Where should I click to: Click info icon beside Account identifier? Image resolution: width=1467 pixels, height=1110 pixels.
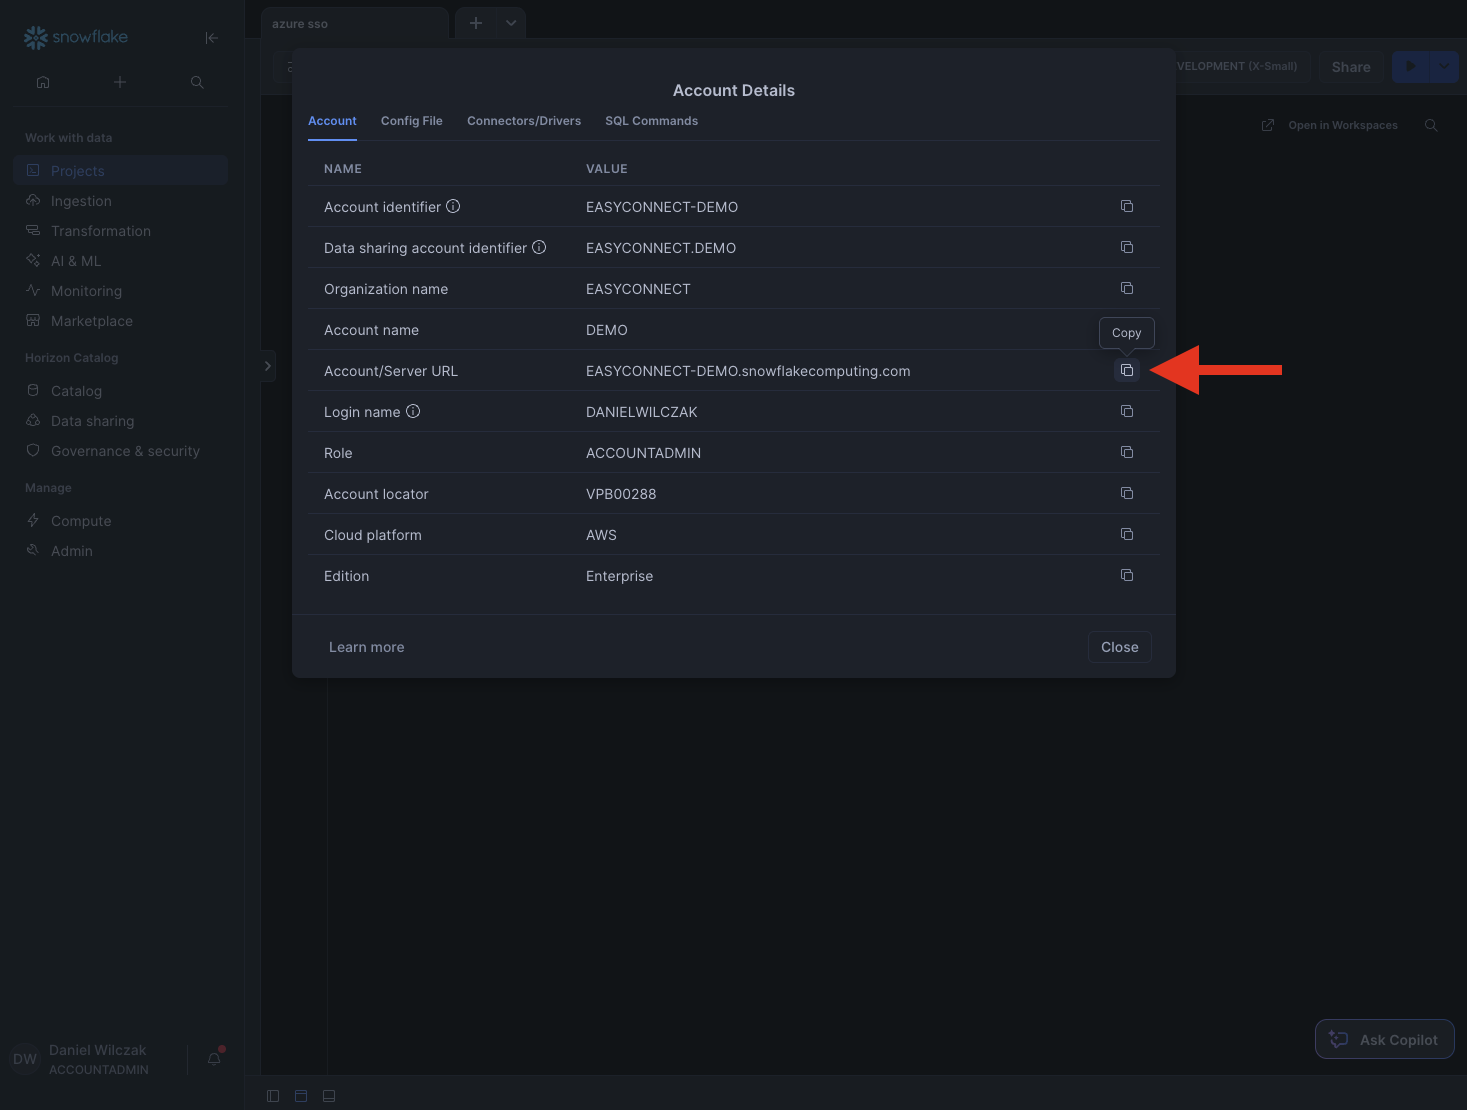453,206
